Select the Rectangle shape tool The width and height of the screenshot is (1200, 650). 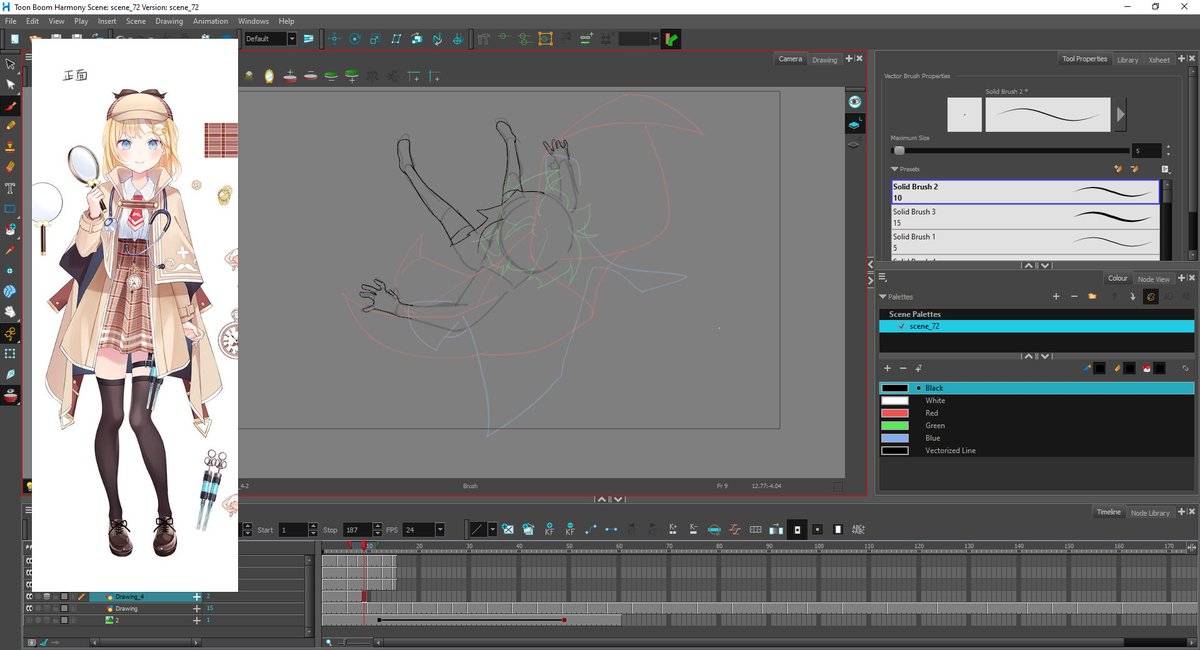(x=10, y=209)
